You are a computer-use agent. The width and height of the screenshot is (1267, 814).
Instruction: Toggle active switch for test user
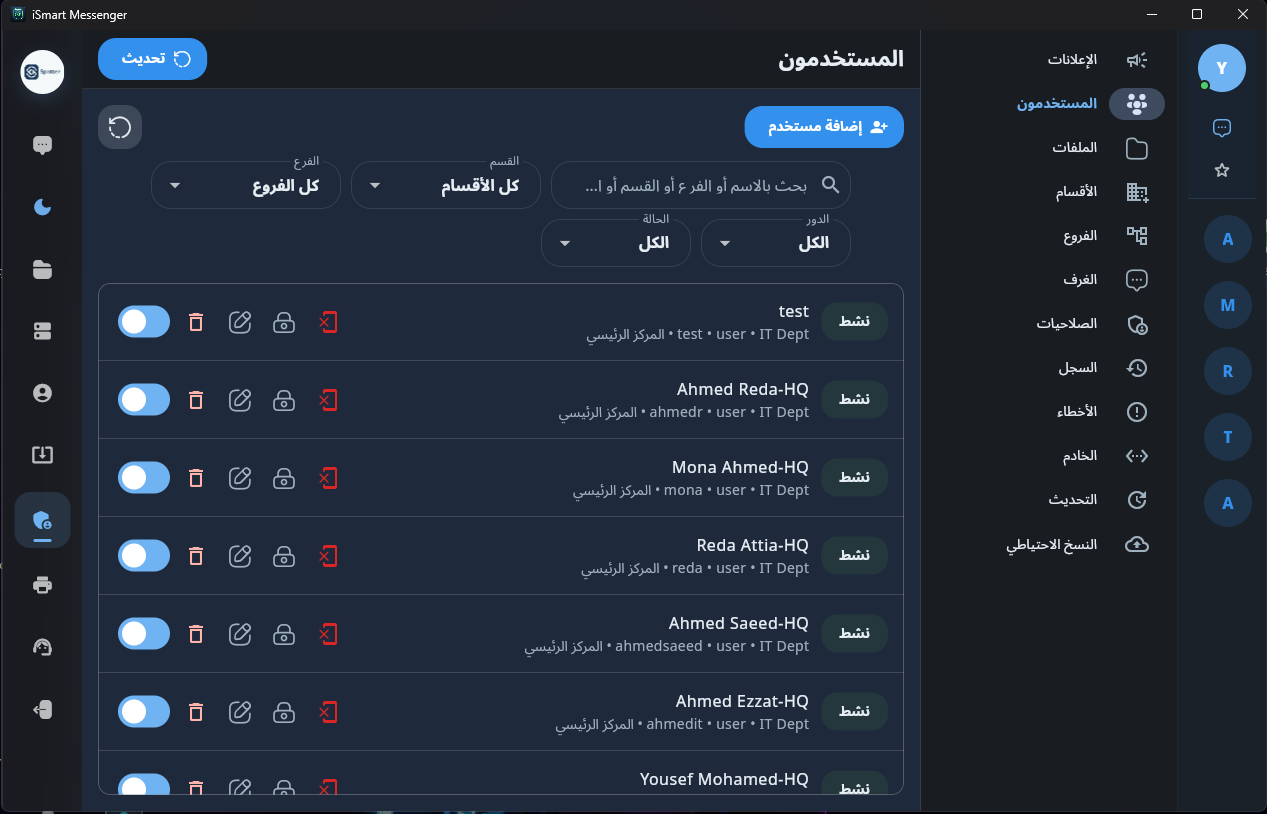(x=144, y=322)
